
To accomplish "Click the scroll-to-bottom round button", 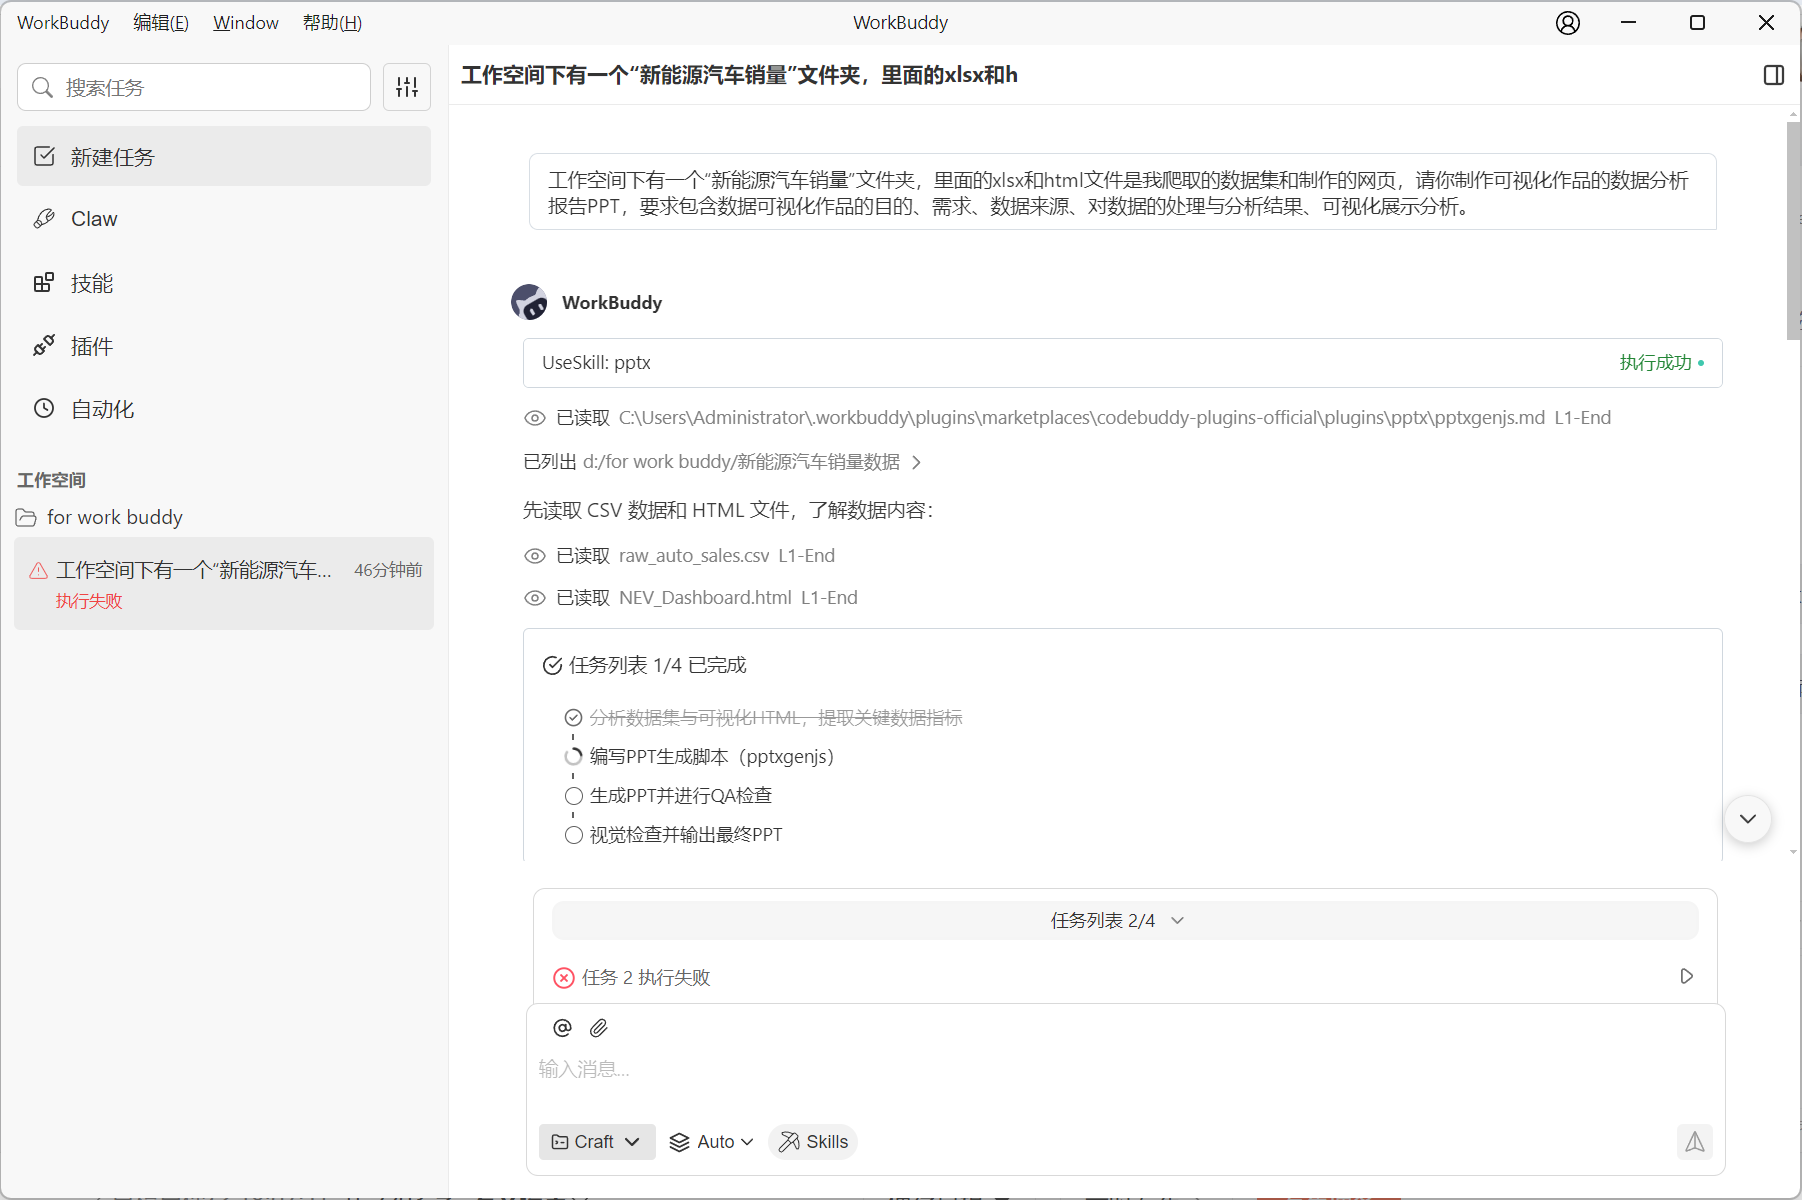I will tap(1747, 819).
